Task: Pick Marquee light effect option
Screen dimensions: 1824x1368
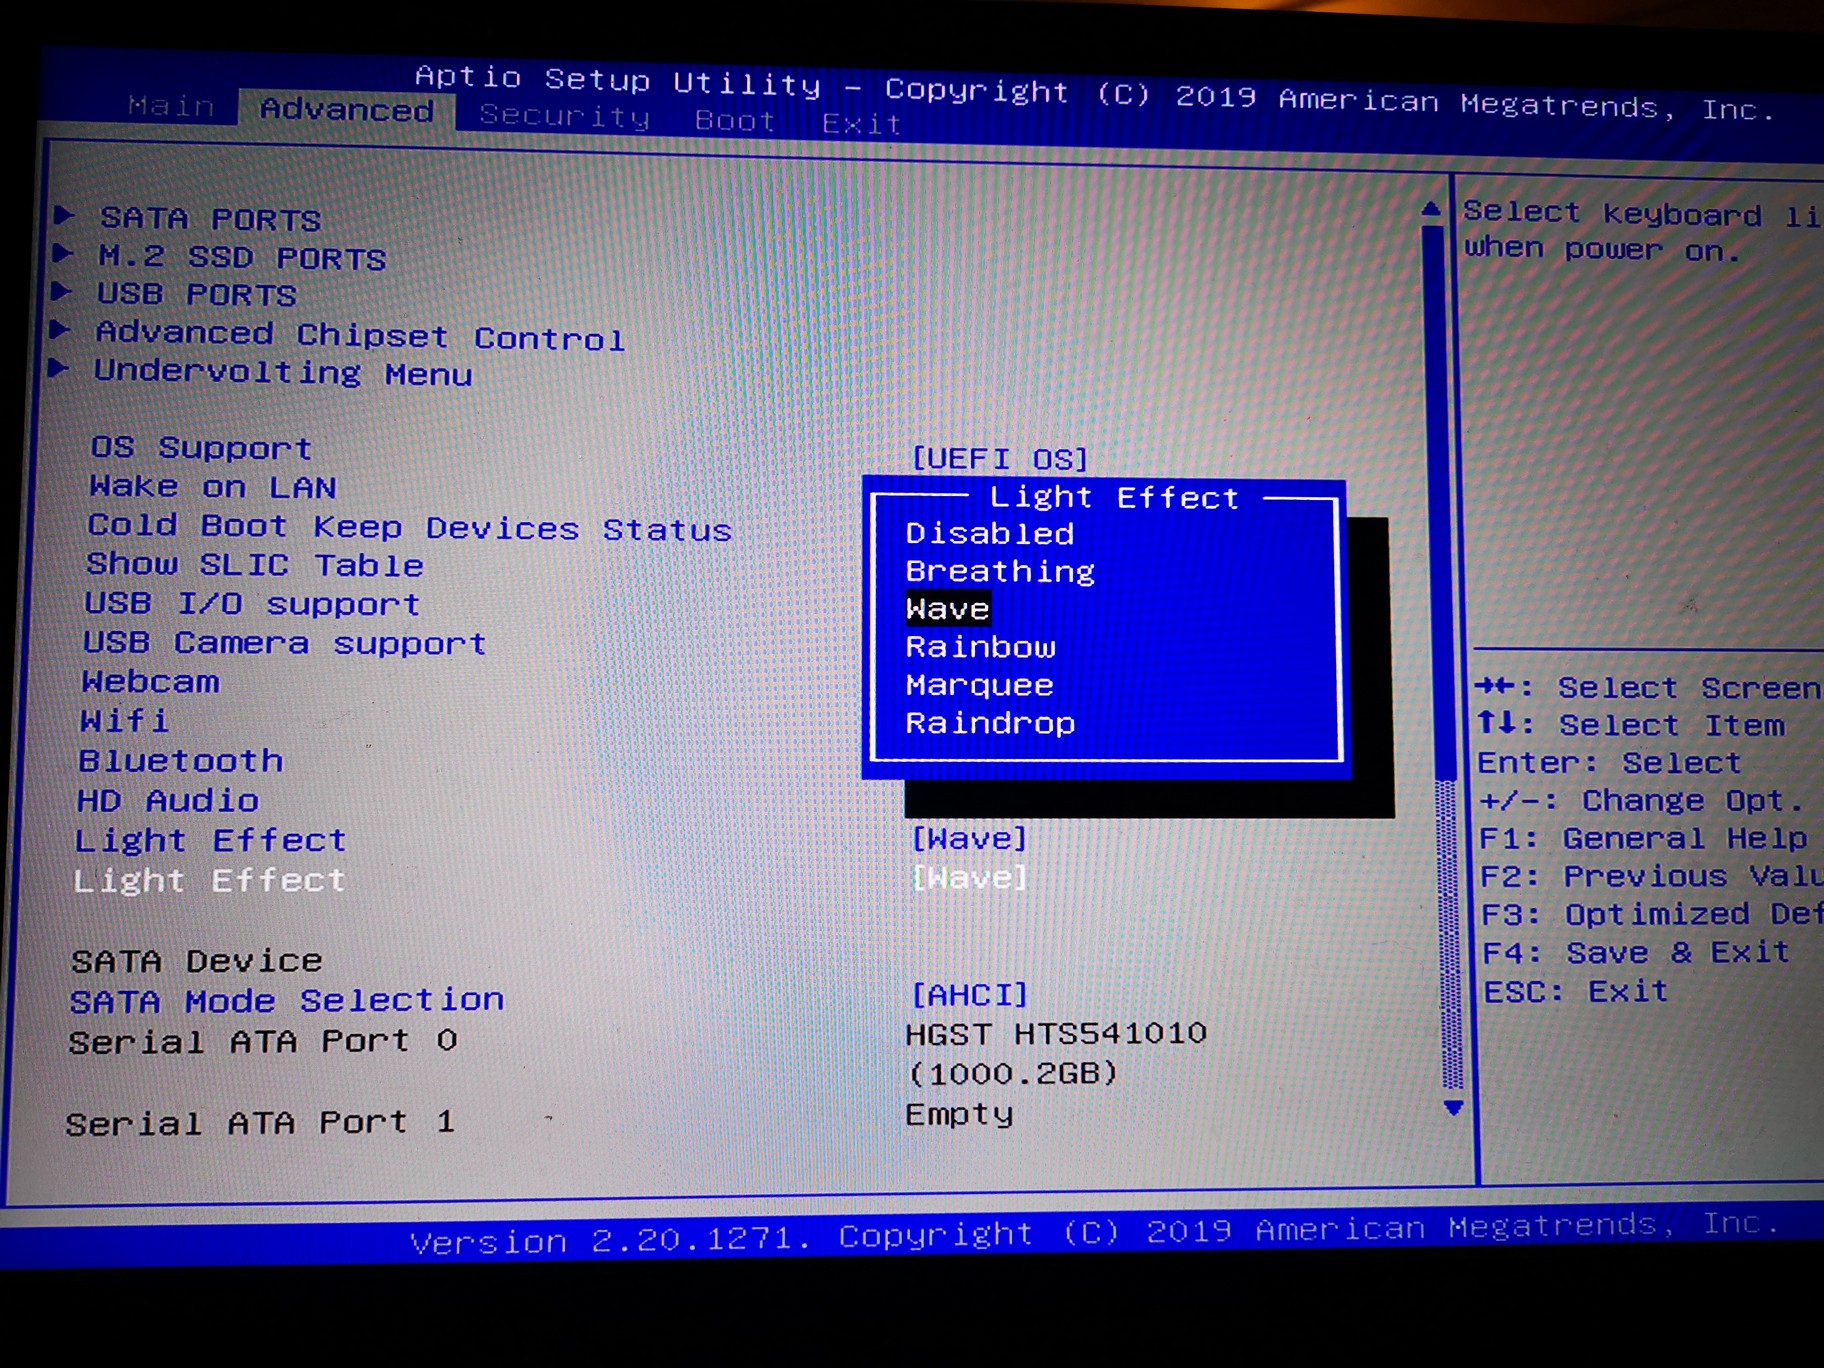Action: pyautogui.click(x=979, y=685)
